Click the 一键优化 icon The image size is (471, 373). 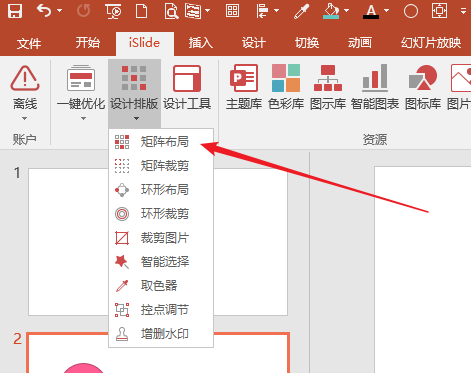(x=81, y=79)
